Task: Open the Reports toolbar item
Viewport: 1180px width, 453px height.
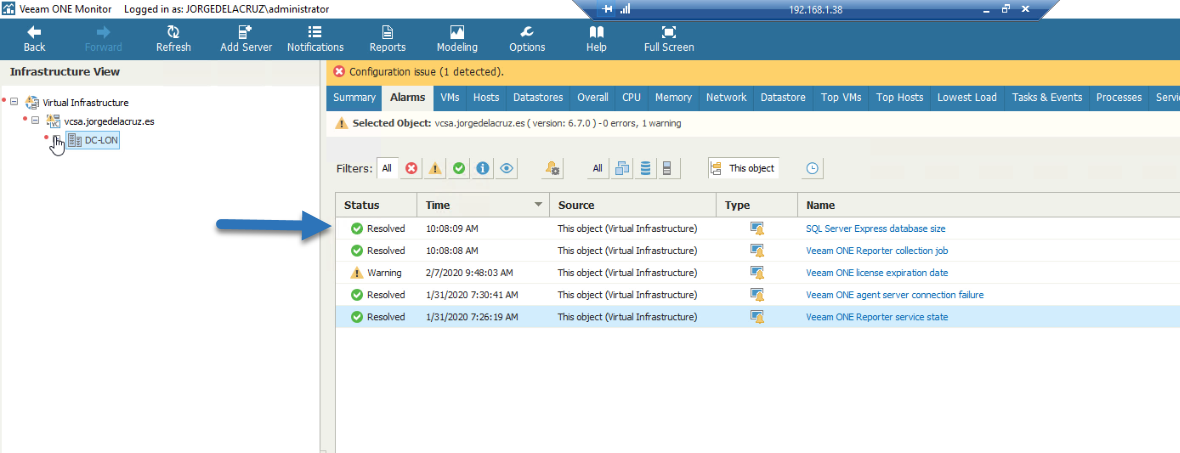Action: (388, 39)
